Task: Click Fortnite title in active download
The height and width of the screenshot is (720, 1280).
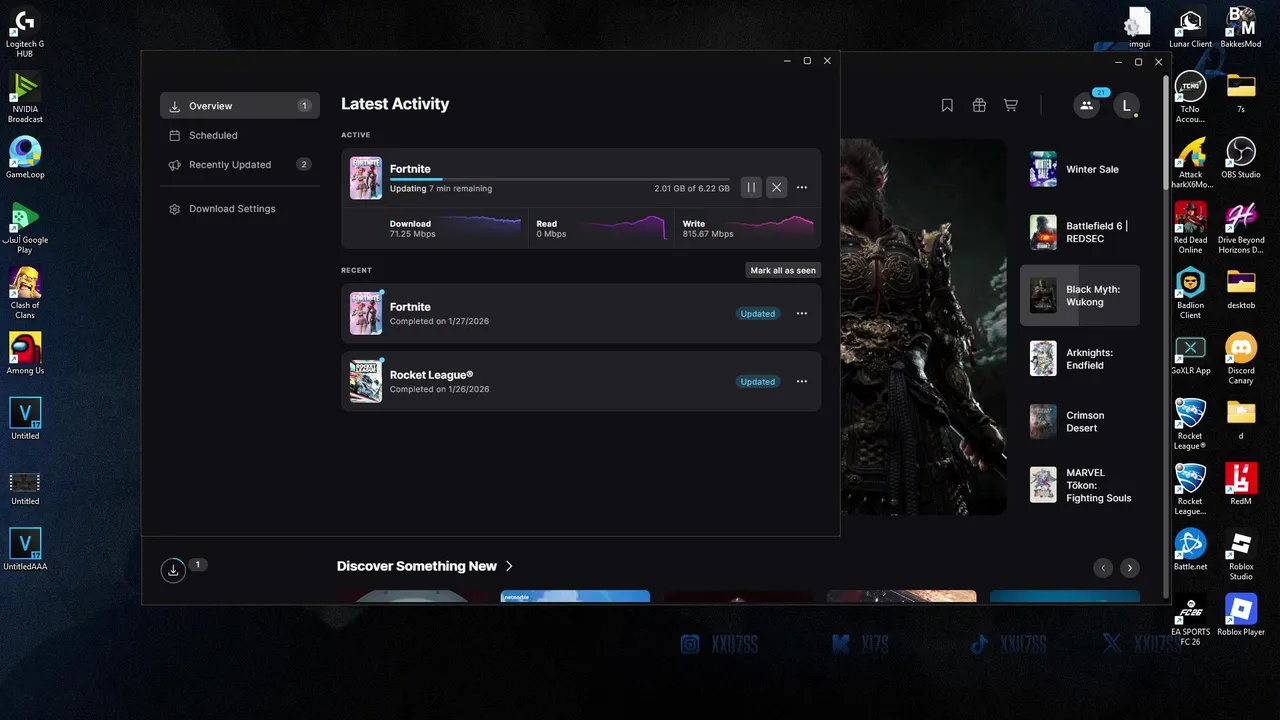Action: pyautogui.click(x=410, y=169)
